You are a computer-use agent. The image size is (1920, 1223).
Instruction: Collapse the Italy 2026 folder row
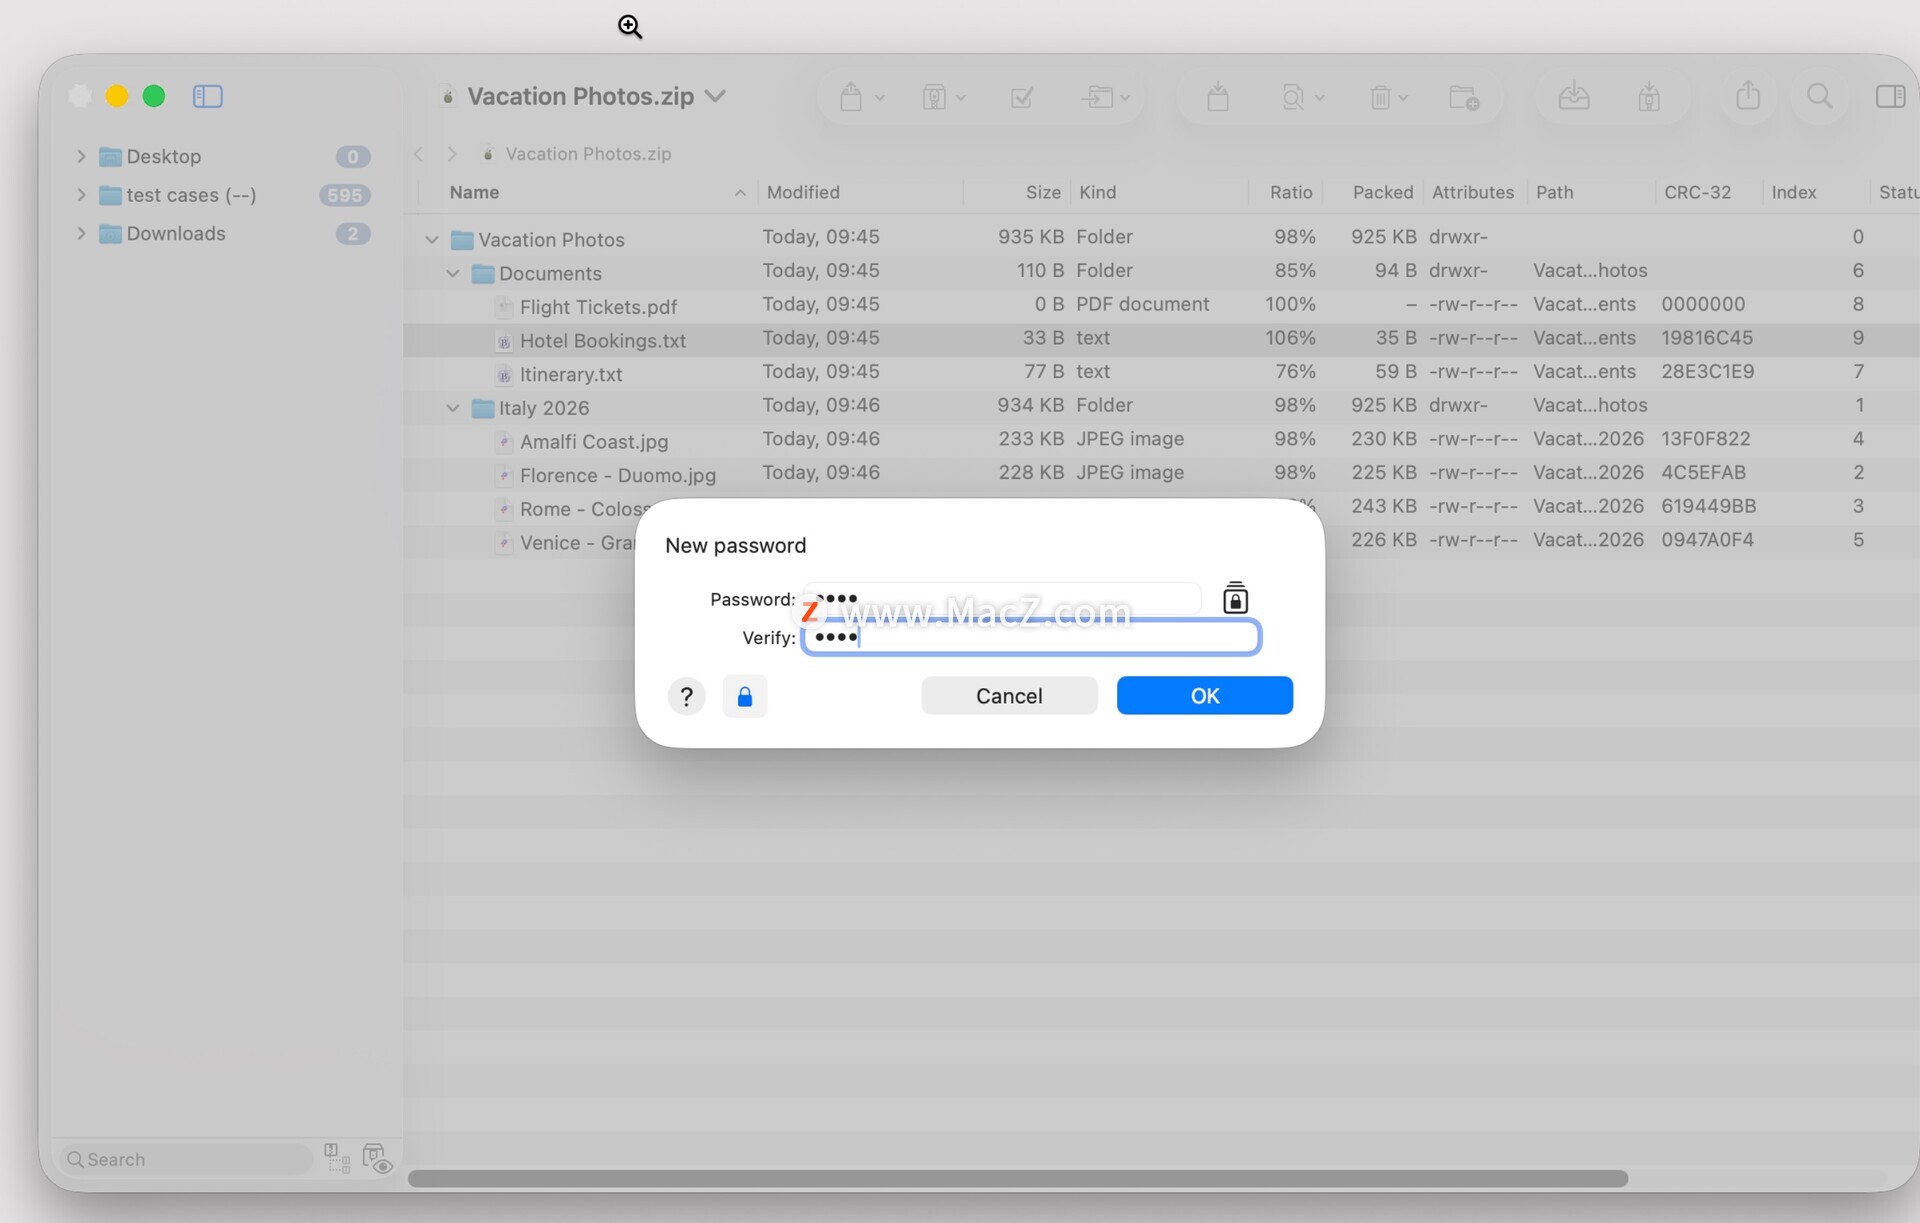pyautogui.click(x=453, y=408)
